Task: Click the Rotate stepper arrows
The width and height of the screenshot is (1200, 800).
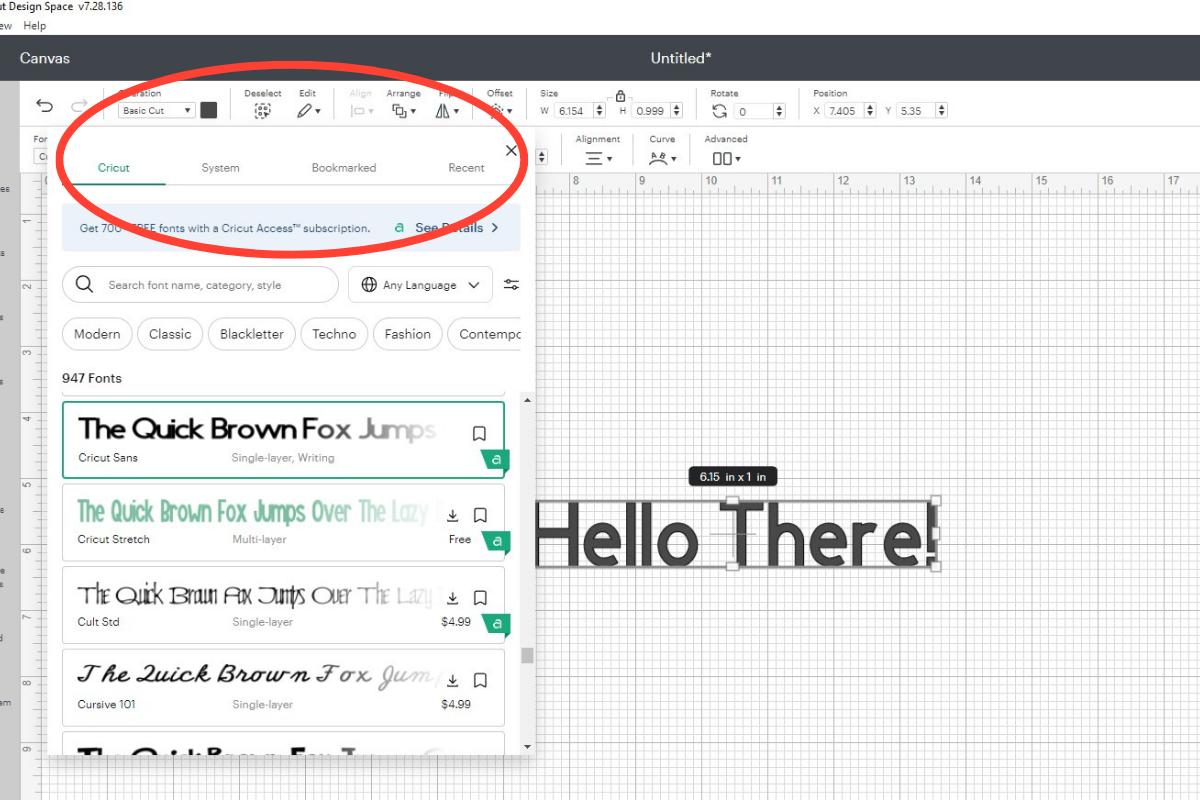Action: (778, 111)
